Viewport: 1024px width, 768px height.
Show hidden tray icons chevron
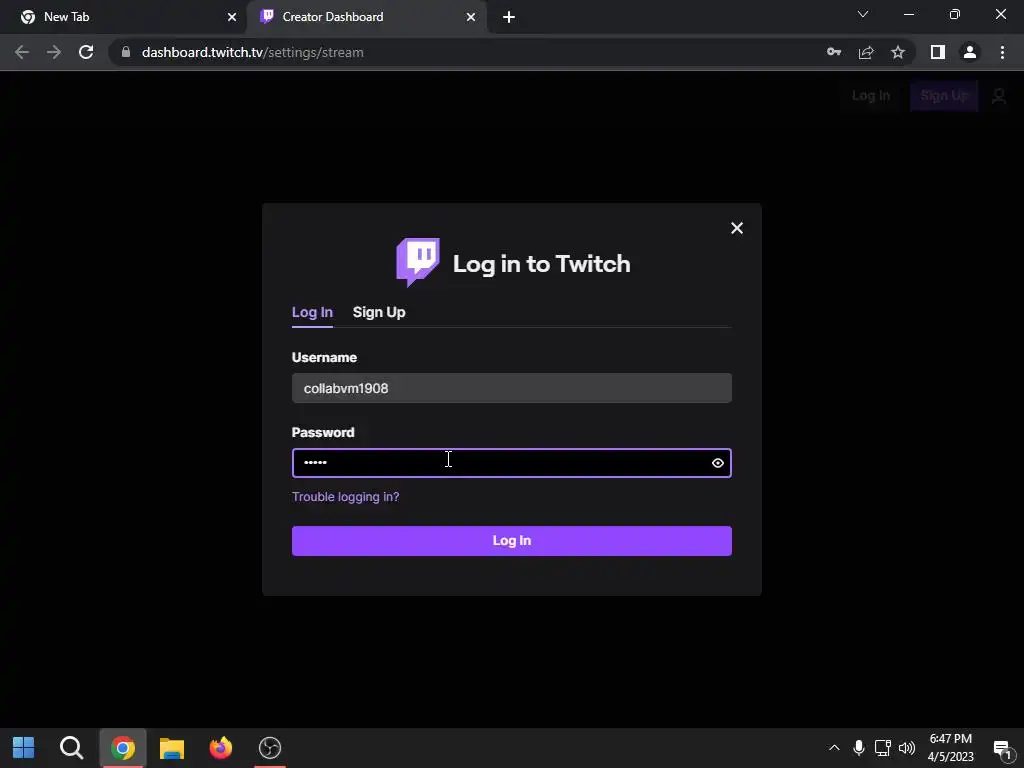pos(834,748)
